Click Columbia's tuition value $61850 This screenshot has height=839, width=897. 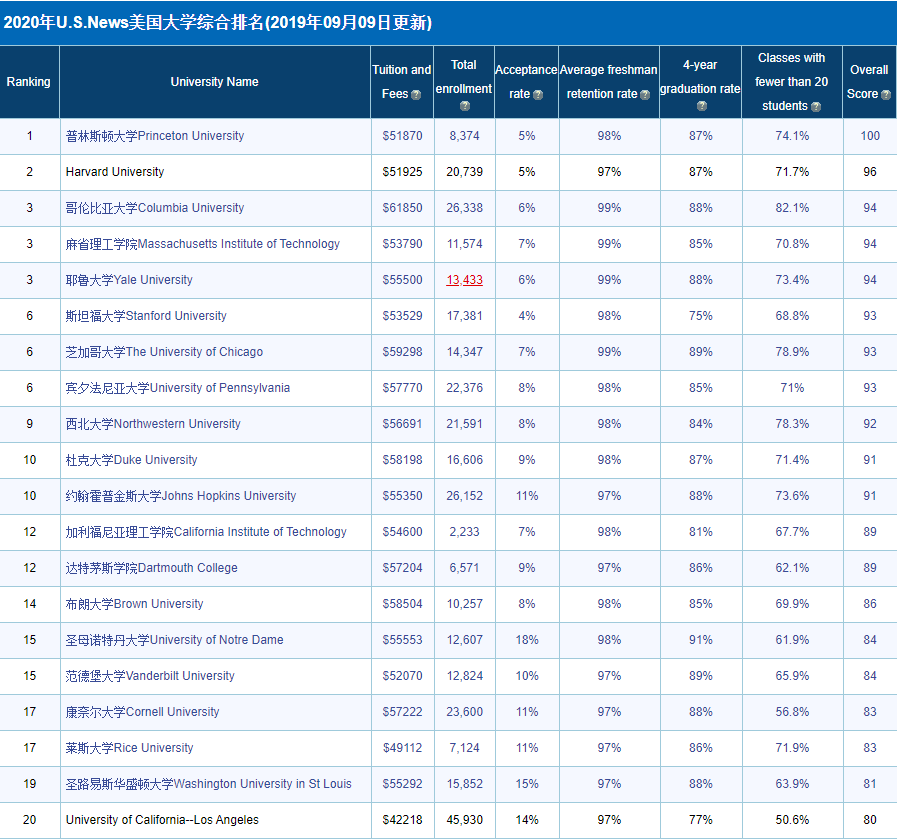403,208
